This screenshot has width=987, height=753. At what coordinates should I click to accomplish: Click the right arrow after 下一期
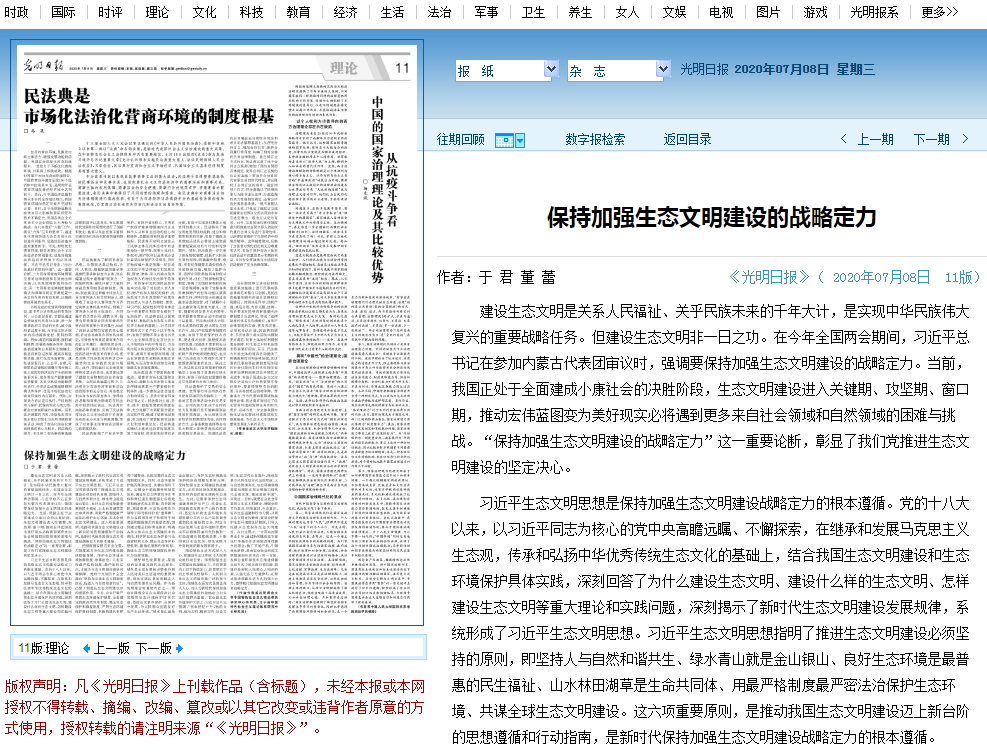[x=964, y=140]
